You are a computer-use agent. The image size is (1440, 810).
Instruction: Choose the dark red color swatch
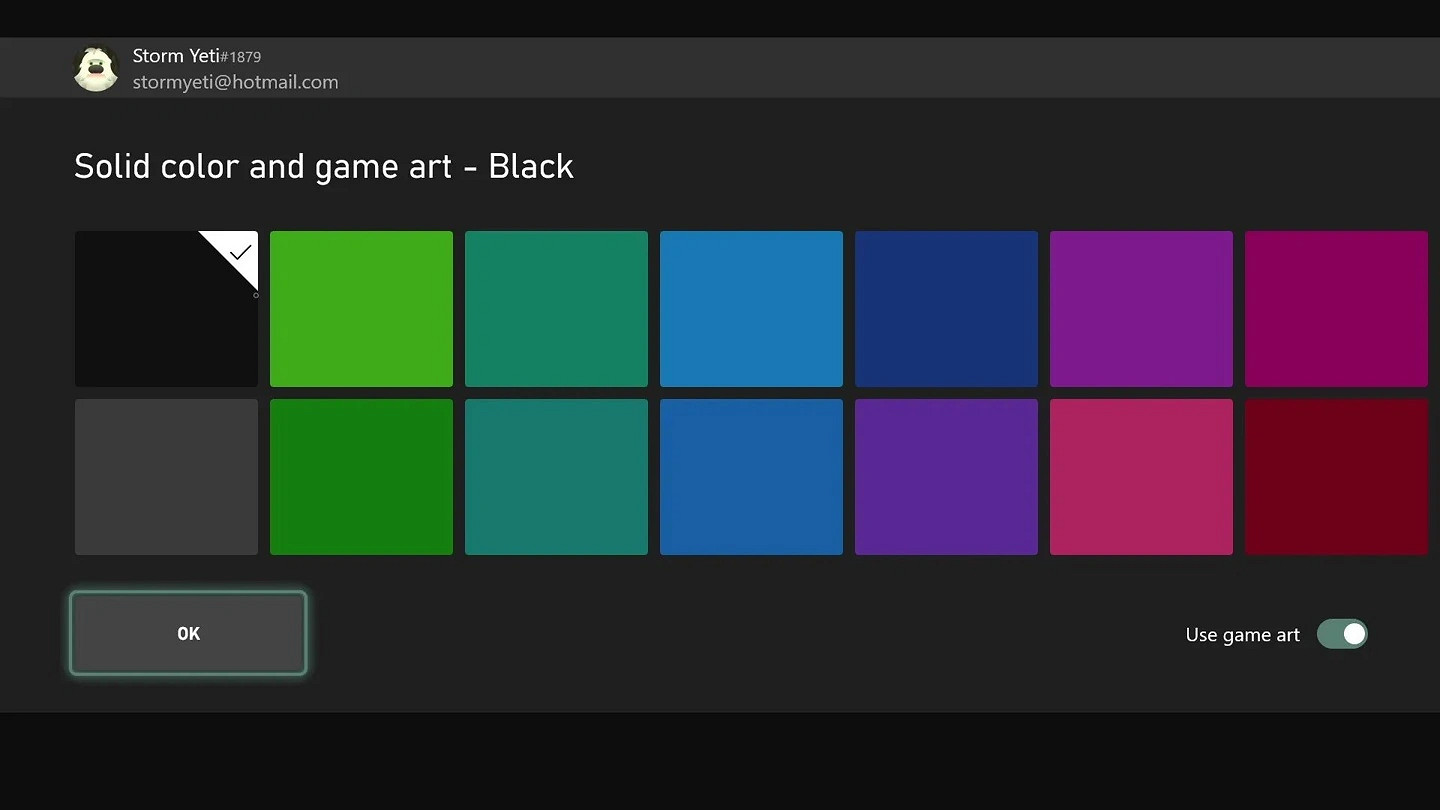(x=1336, y=477)
